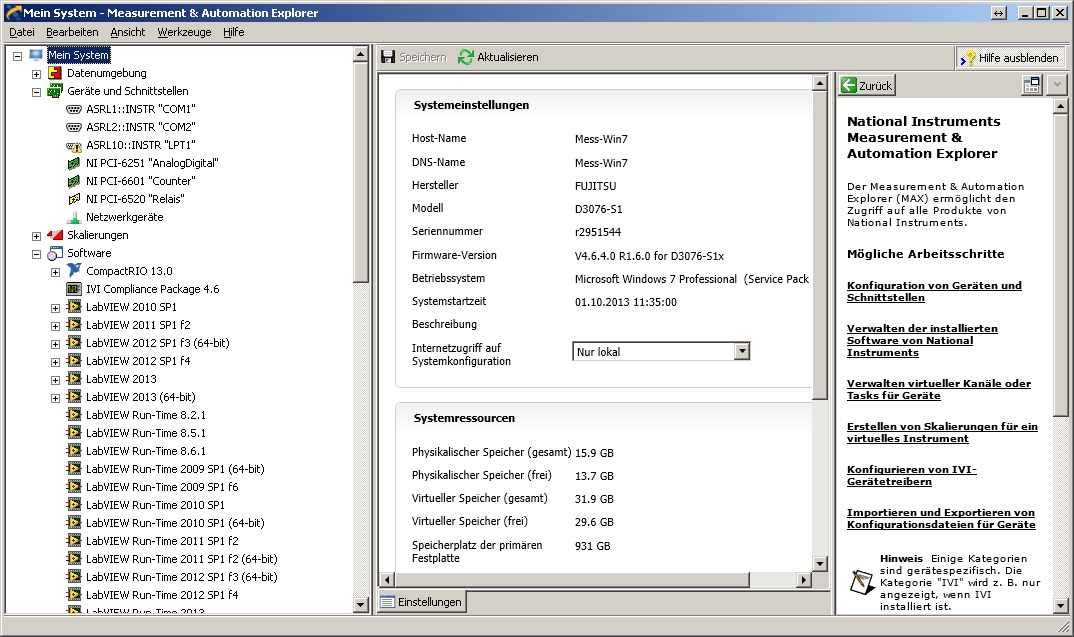This screenshot has width=1074, height=637.
Task: Open the Hilfe menu
Action: 234,32
